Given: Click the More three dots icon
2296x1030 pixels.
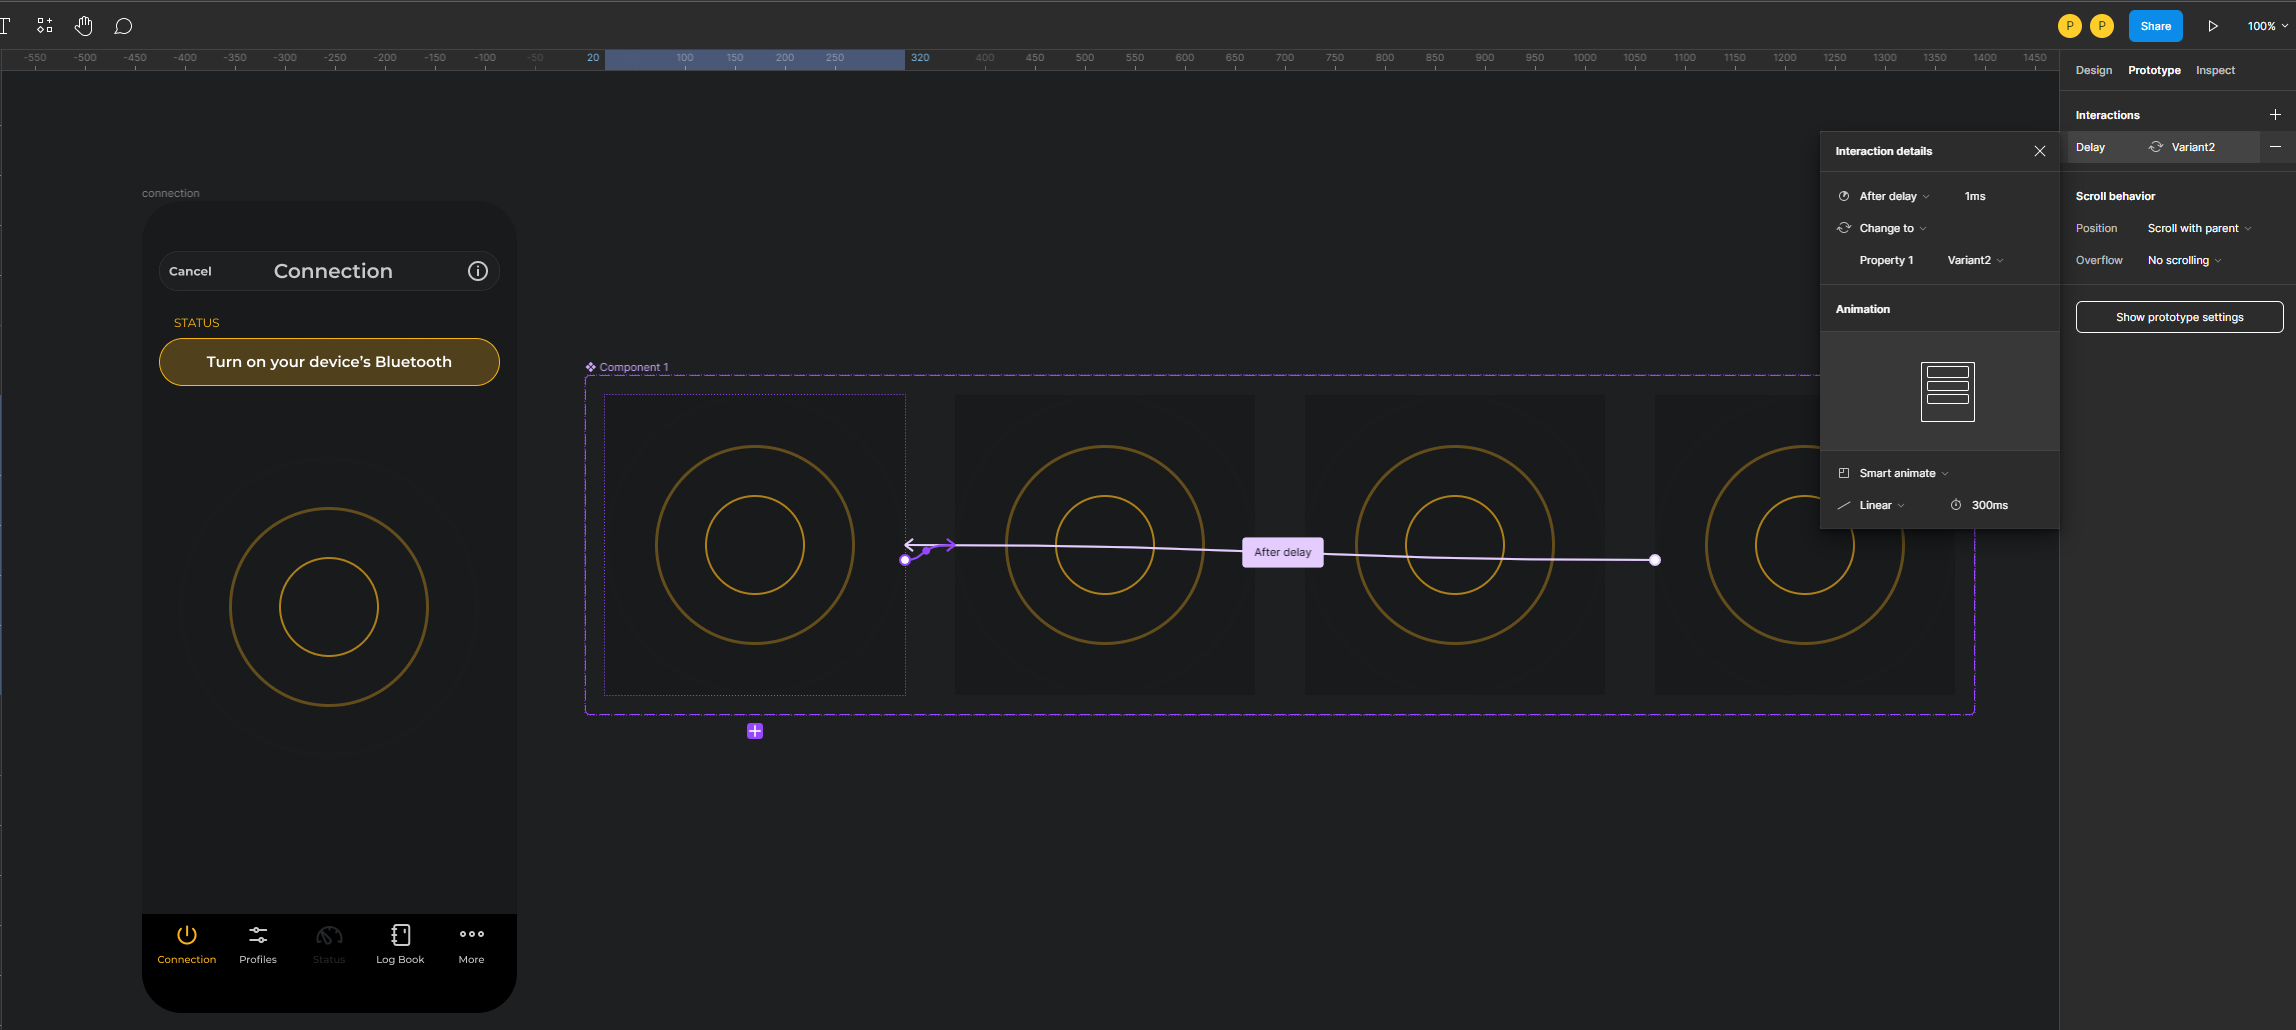Looking at the screenshot, I should (x=472, y=934).
